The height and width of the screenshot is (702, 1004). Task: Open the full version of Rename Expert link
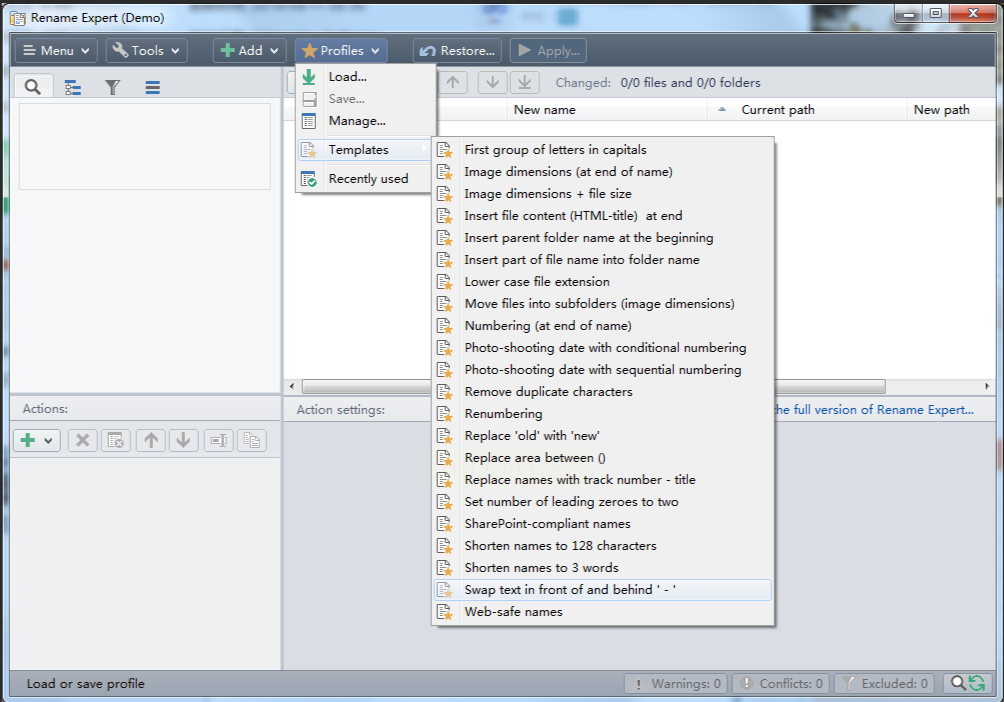click(x=872, y=409)
